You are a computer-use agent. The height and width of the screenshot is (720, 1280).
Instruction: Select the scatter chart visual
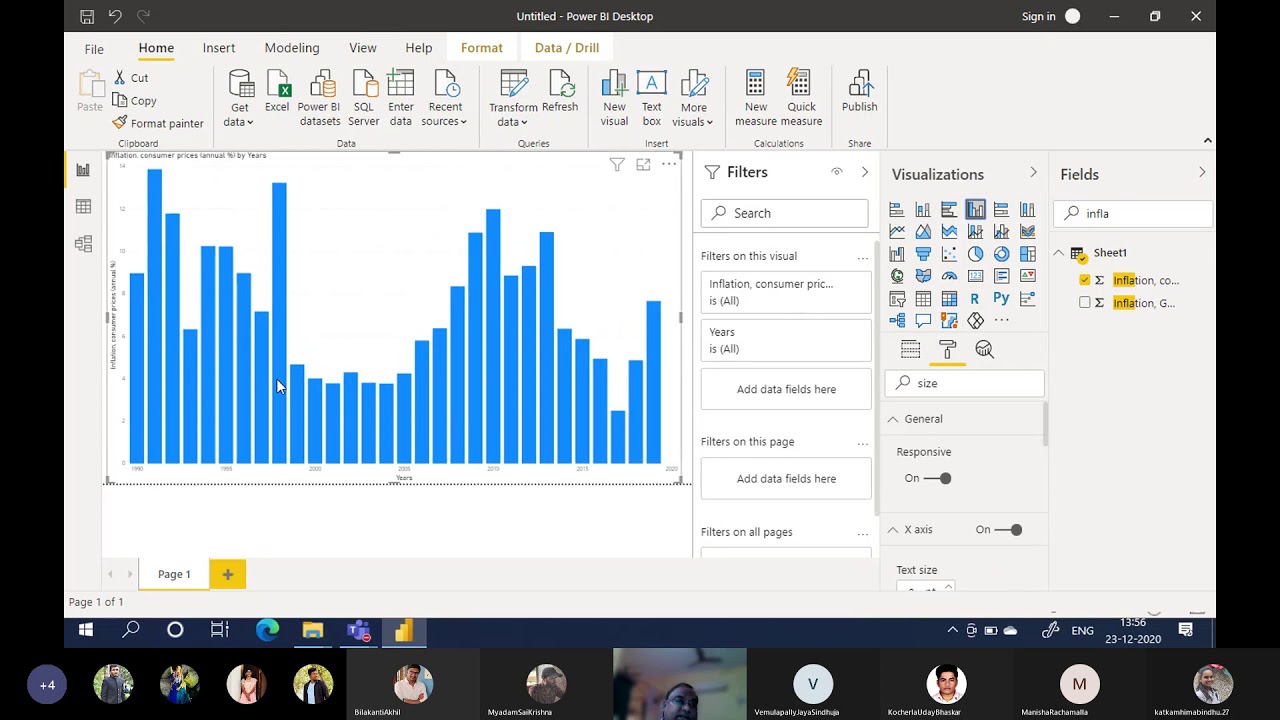949,254
